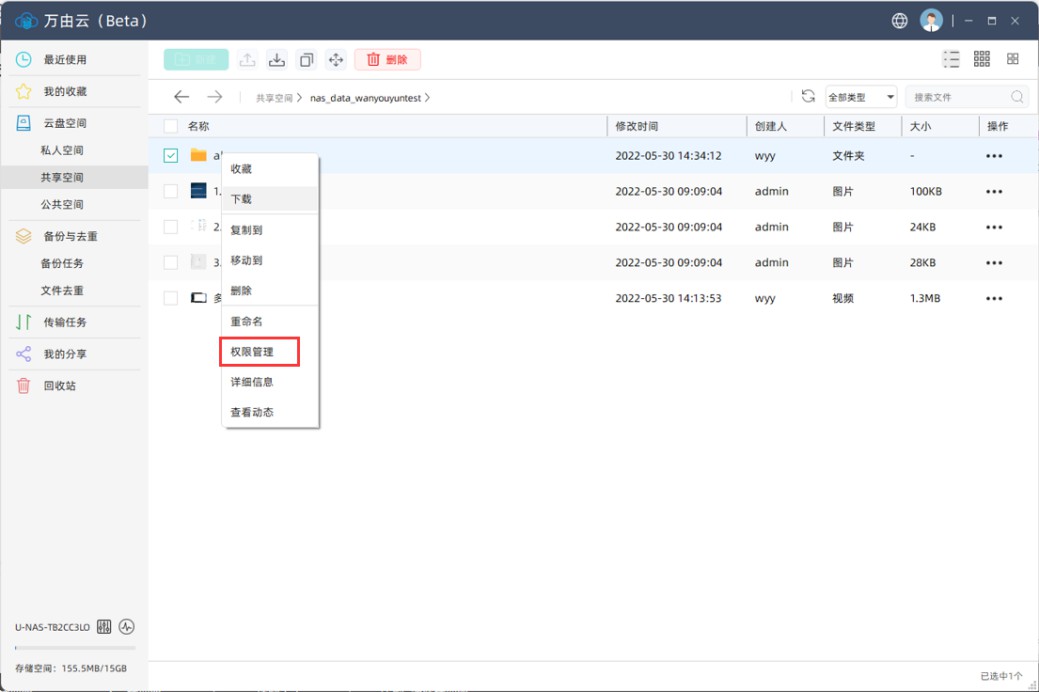Uncheck the selected folder row checkbox
The image size is (1039, 692).
171,155
